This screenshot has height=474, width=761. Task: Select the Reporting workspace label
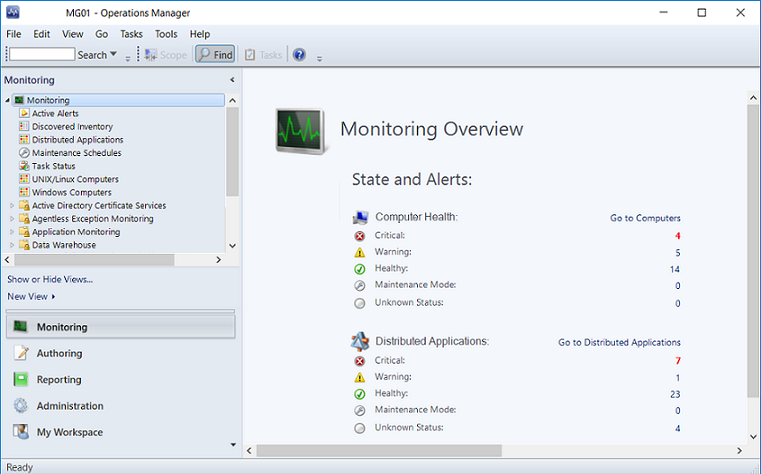[x=59, y=379]
